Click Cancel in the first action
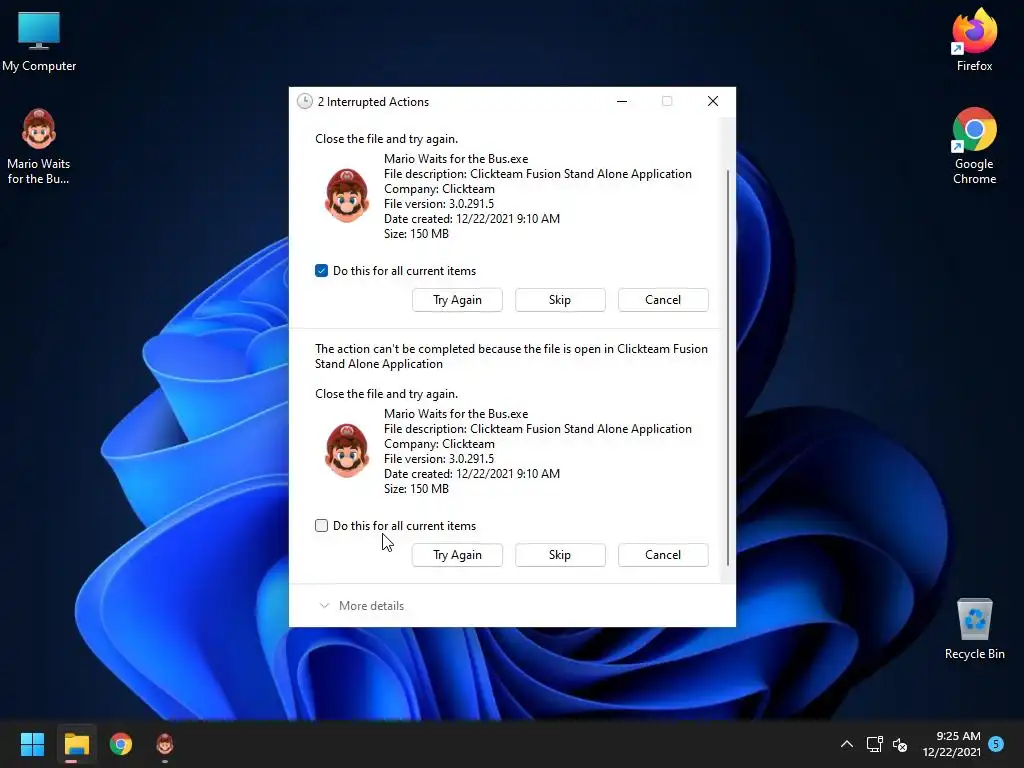The height and width of the screenshot is (768, 1024). pyautogui.click(x=663, y=300)
